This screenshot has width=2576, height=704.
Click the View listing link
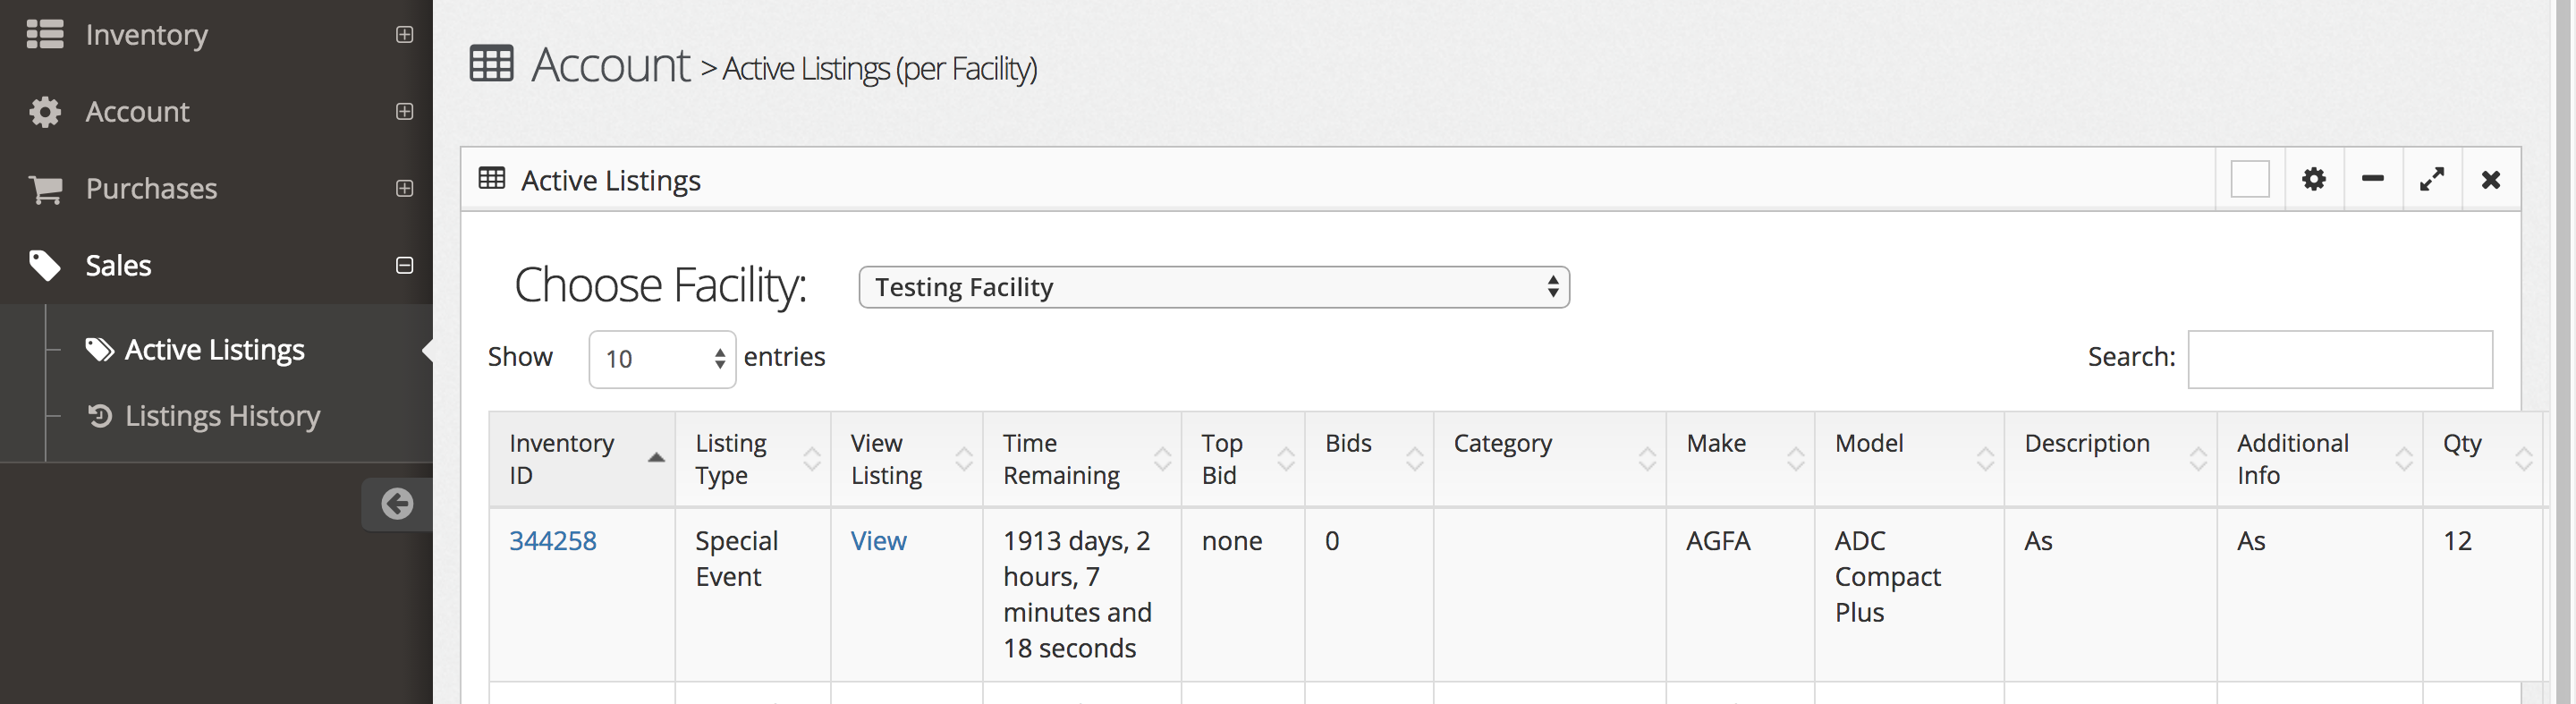pyautogui.click(x=878, y=540)
